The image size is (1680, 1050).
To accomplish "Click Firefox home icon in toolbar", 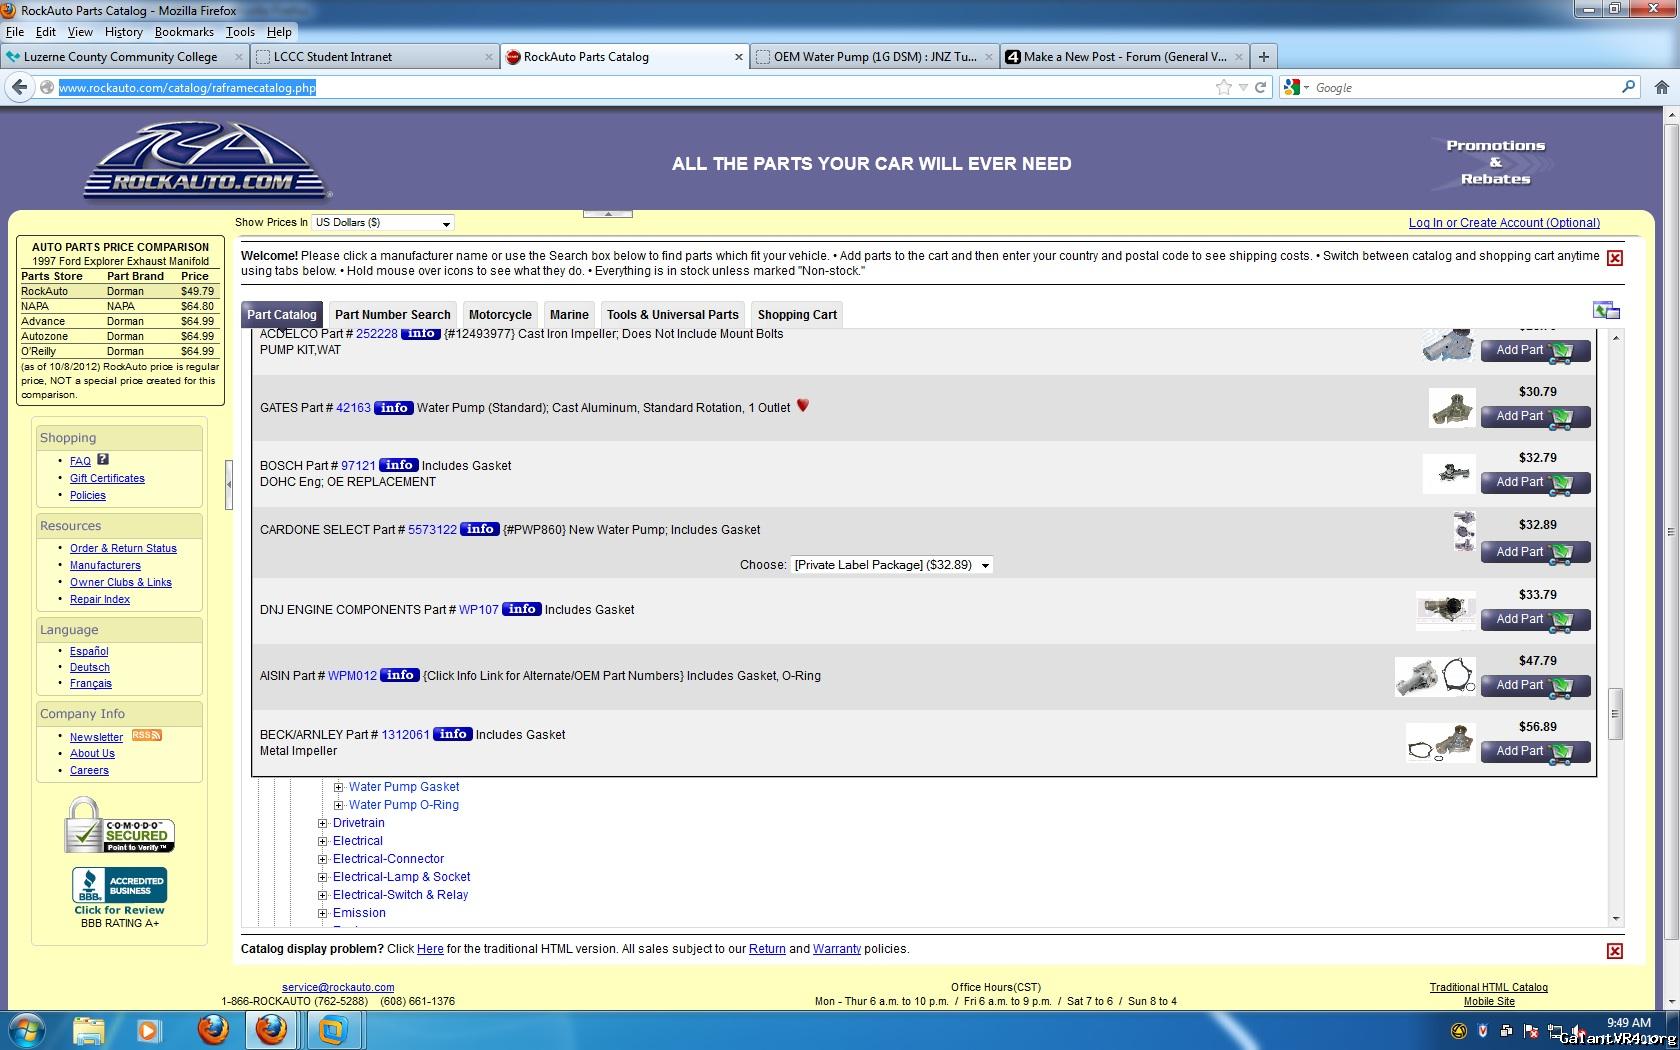I will click(1661, 88).
